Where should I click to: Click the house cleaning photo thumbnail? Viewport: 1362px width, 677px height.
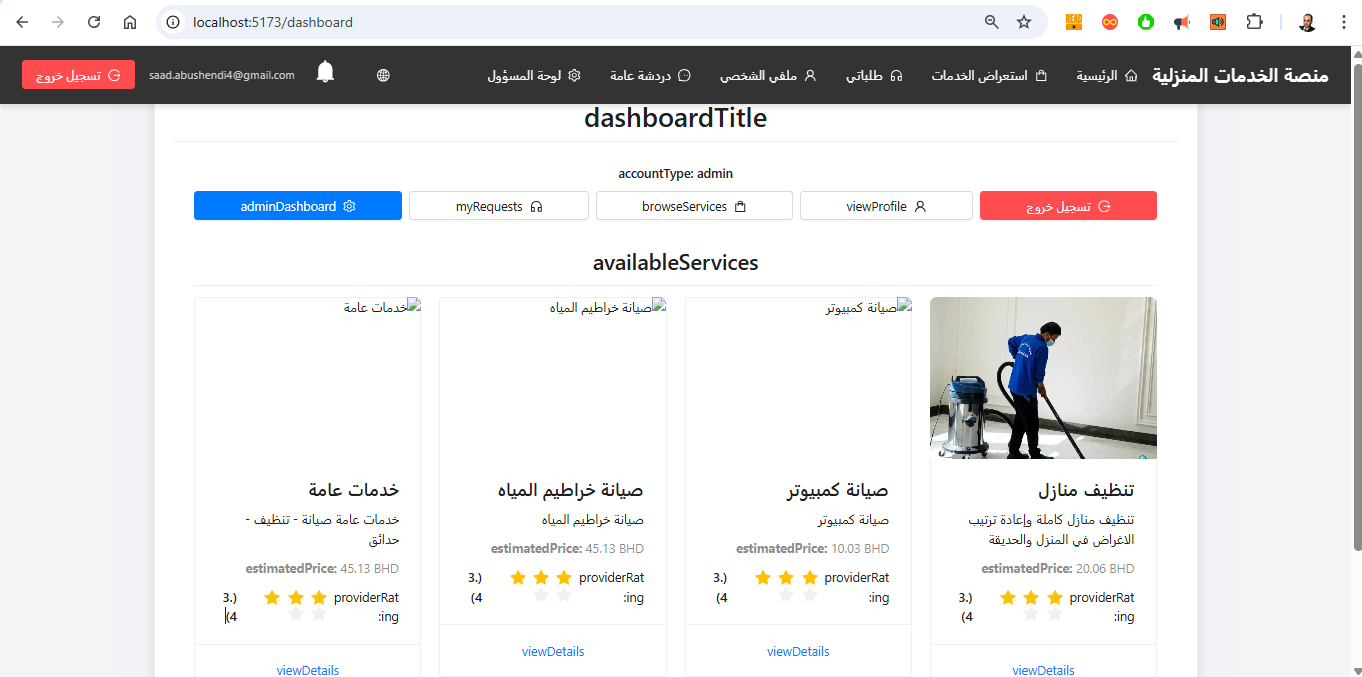1043,378
